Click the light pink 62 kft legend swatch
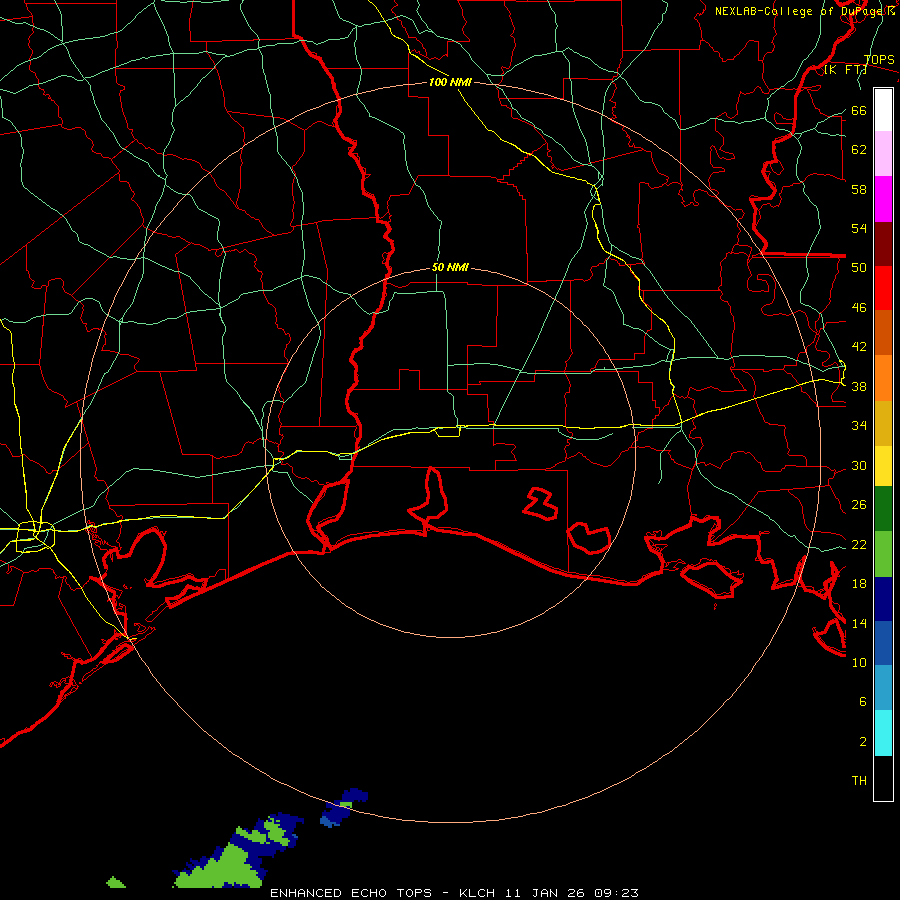This screenshot has height=900, width=900. tap(883, 153)
